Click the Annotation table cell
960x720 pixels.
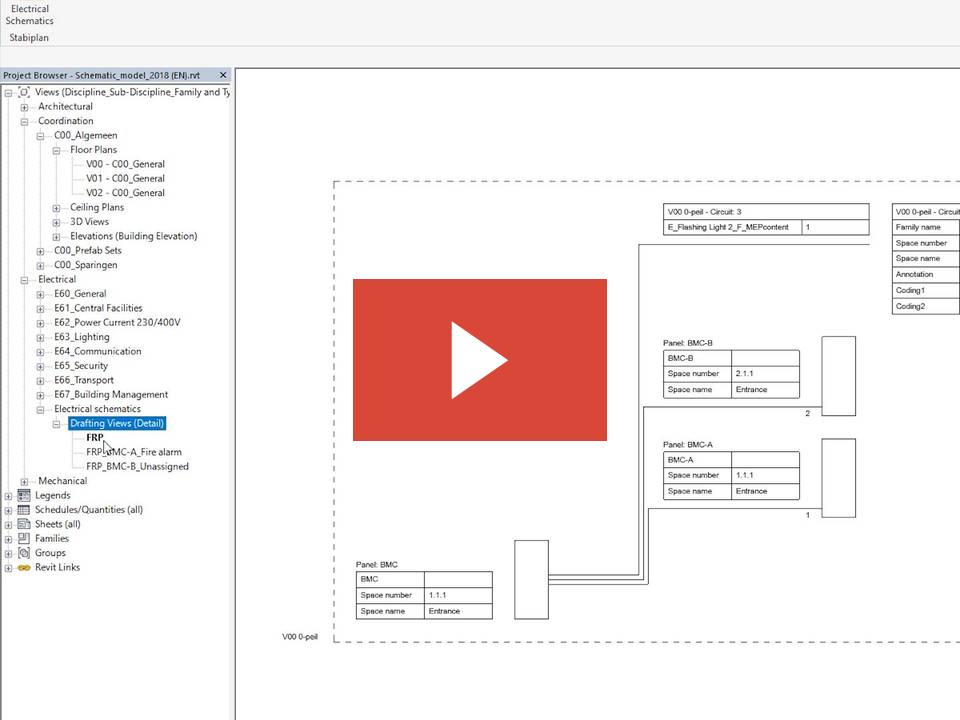(x=926, y=274)
